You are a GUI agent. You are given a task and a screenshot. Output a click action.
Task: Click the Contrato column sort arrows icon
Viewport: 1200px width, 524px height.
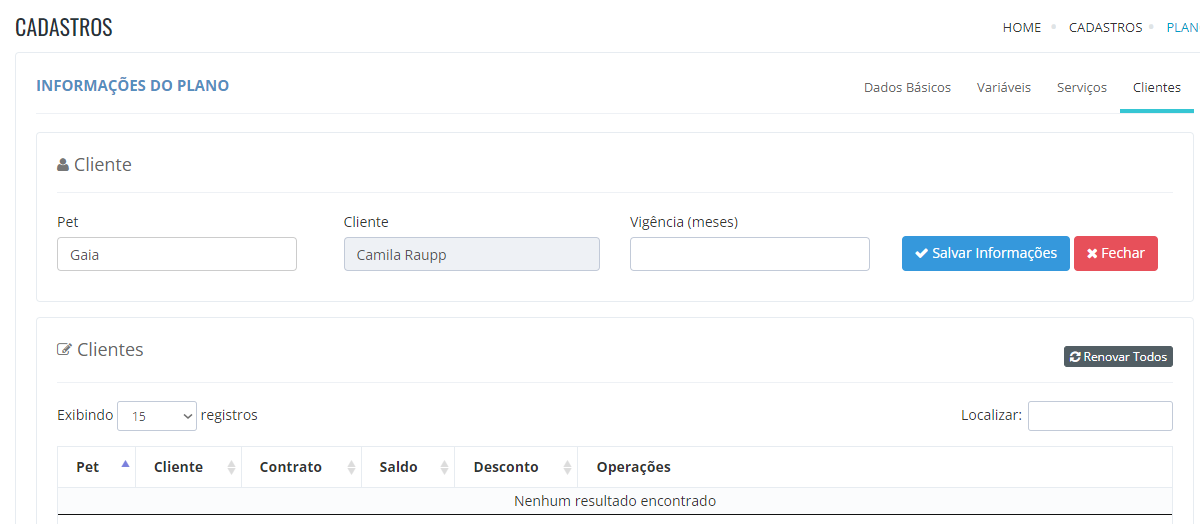point(352,467)
